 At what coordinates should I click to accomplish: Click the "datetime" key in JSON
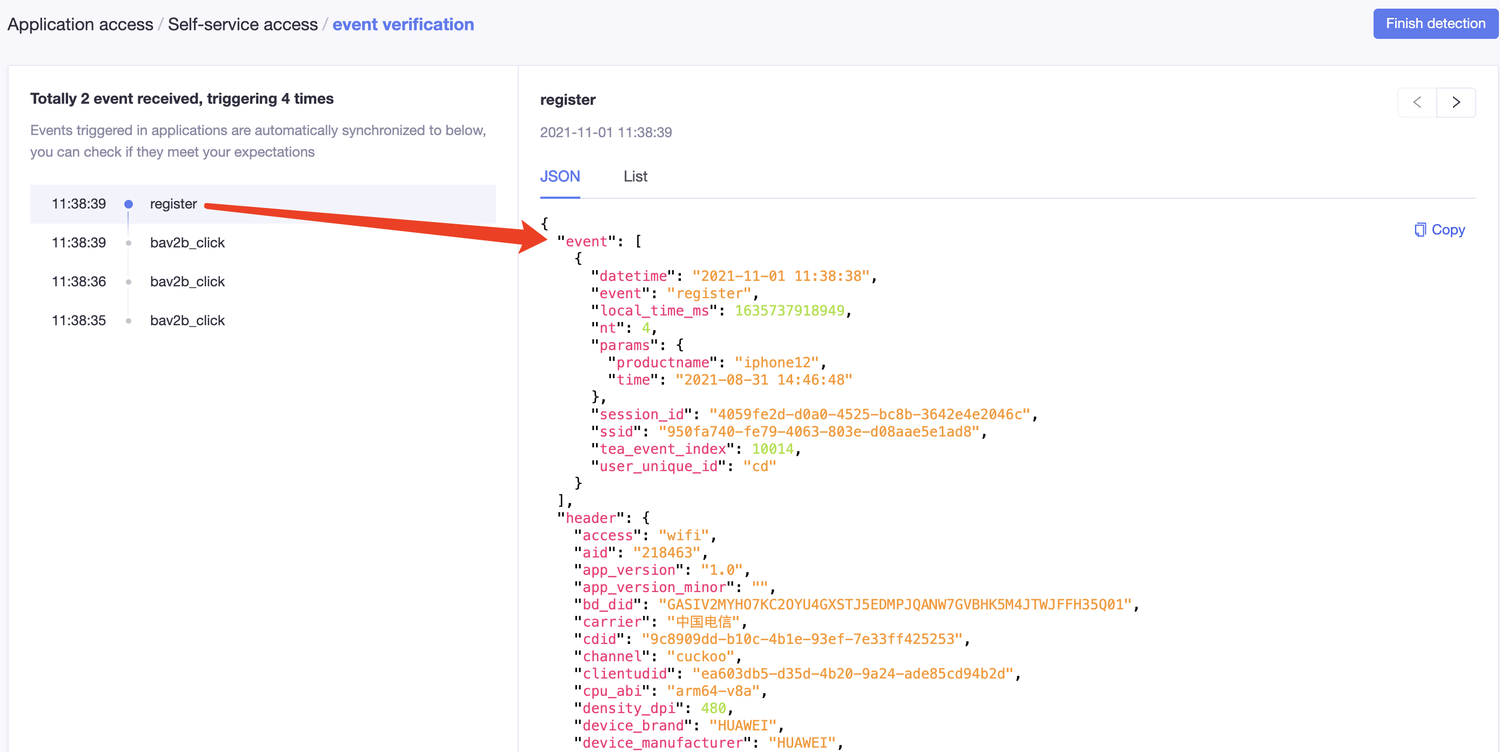(634, 276)
